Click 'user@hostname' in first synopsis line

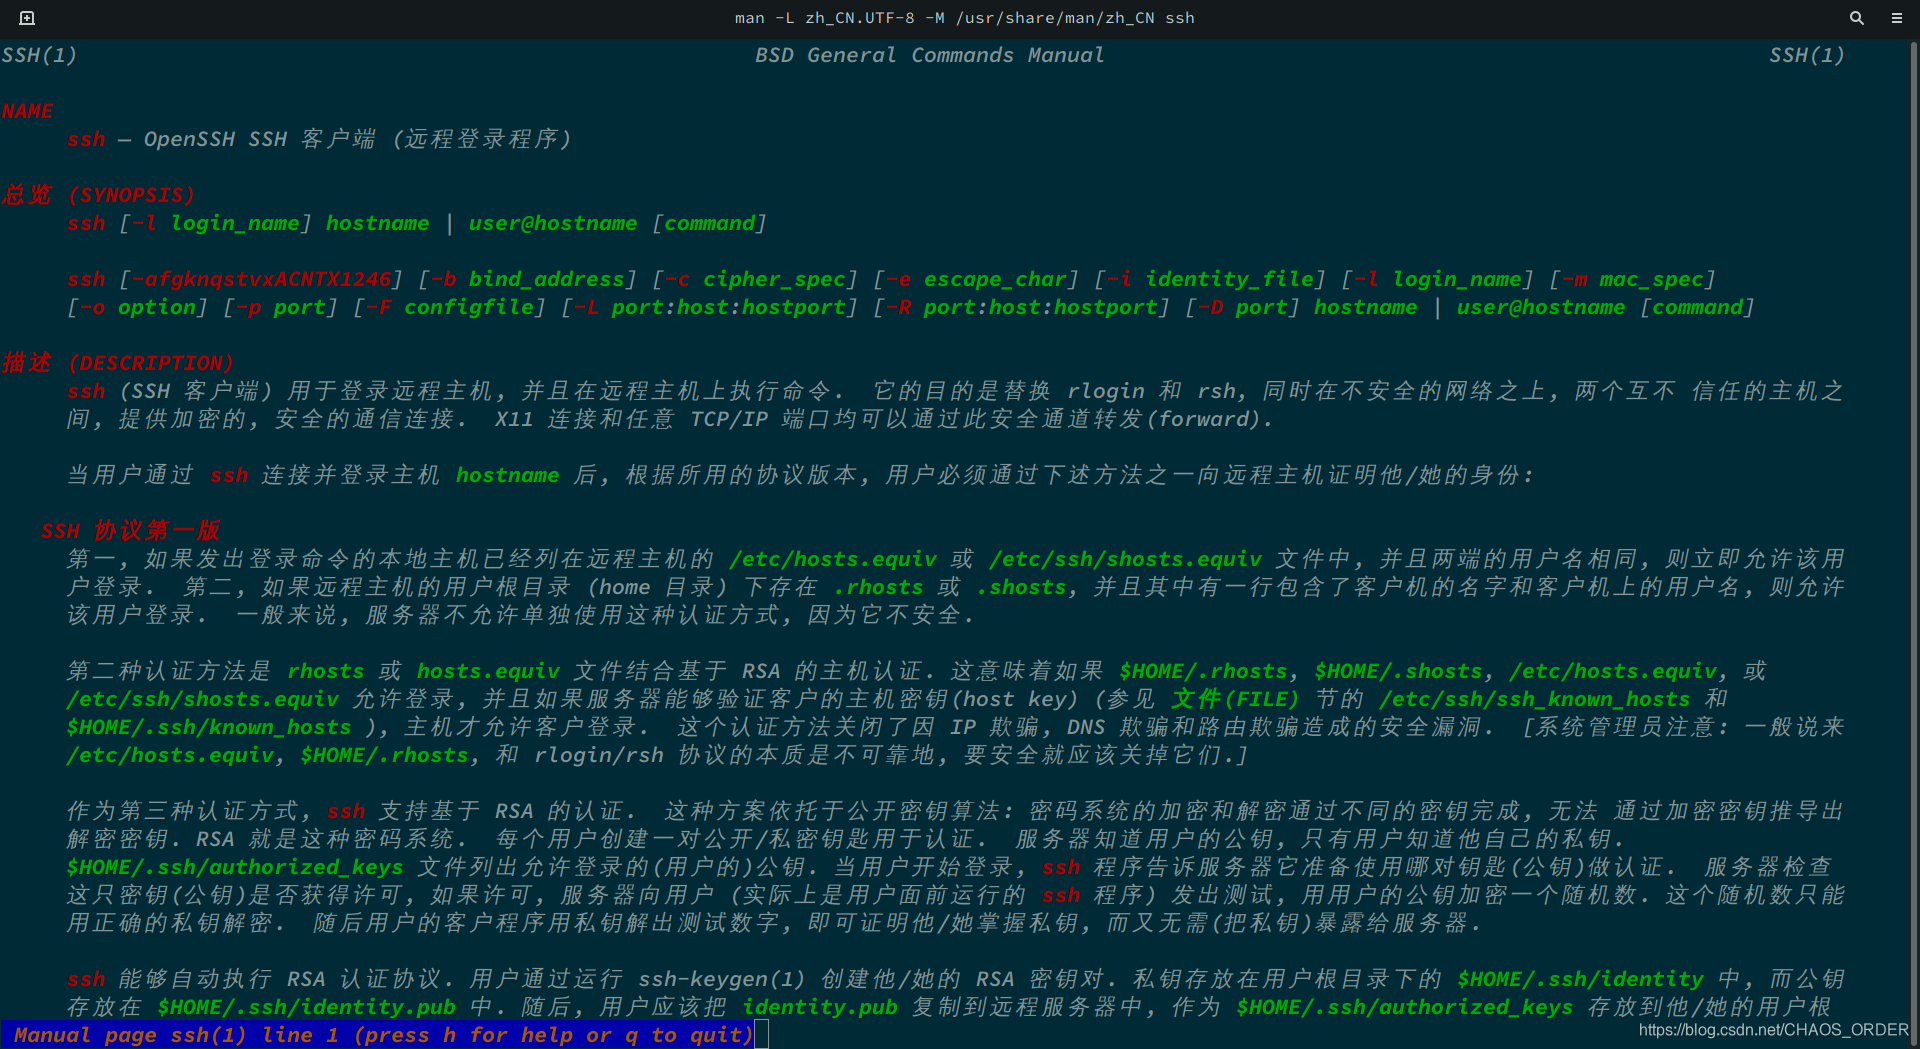click(553, 223)
